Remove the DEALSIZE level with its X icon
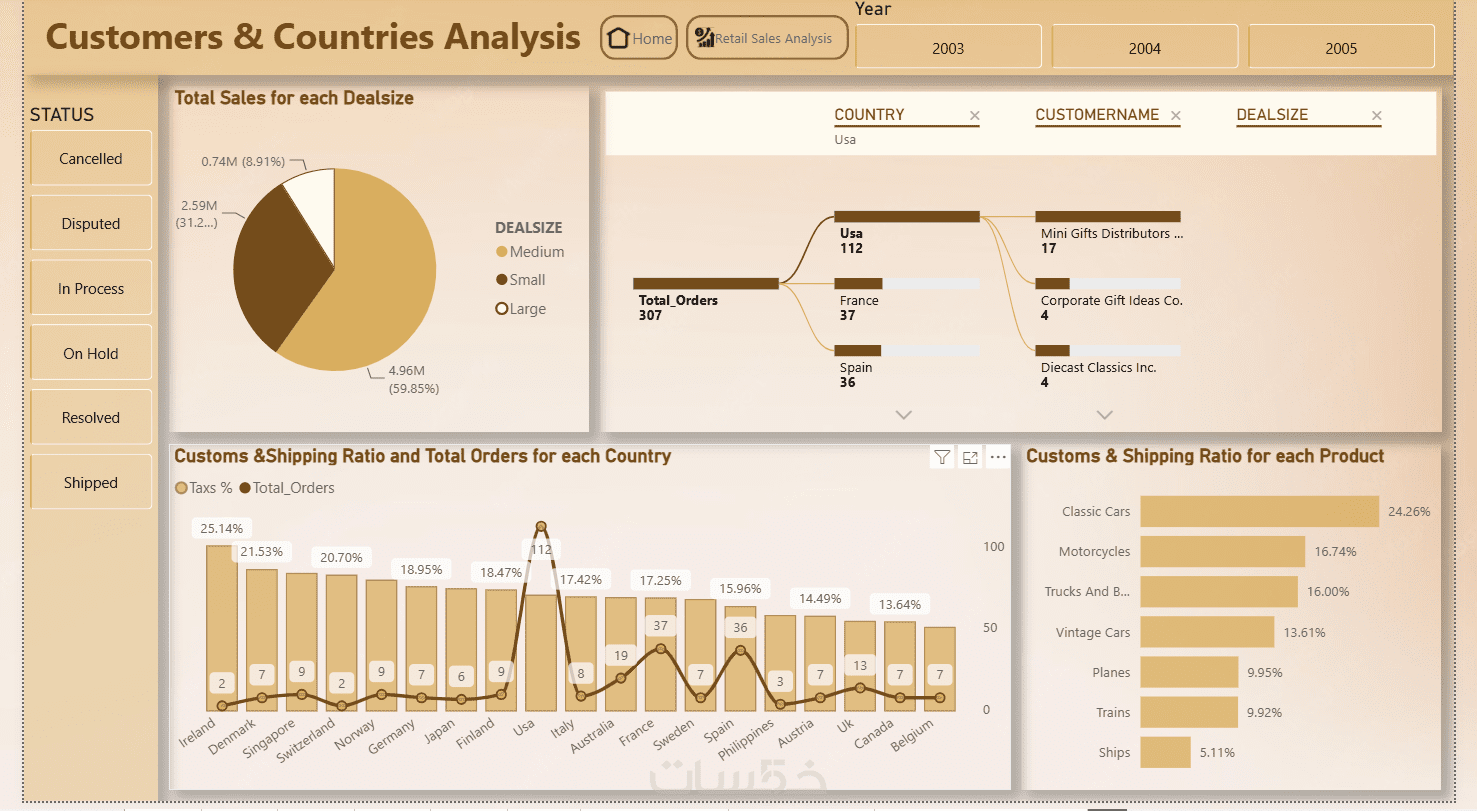 point(1376,117)
